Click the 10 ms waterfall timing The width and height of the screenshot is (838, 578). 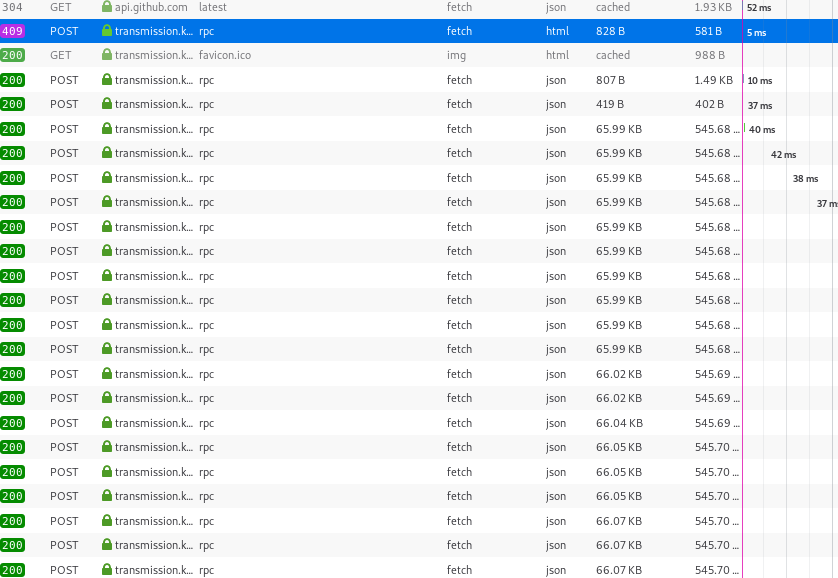tap(759, 81)
